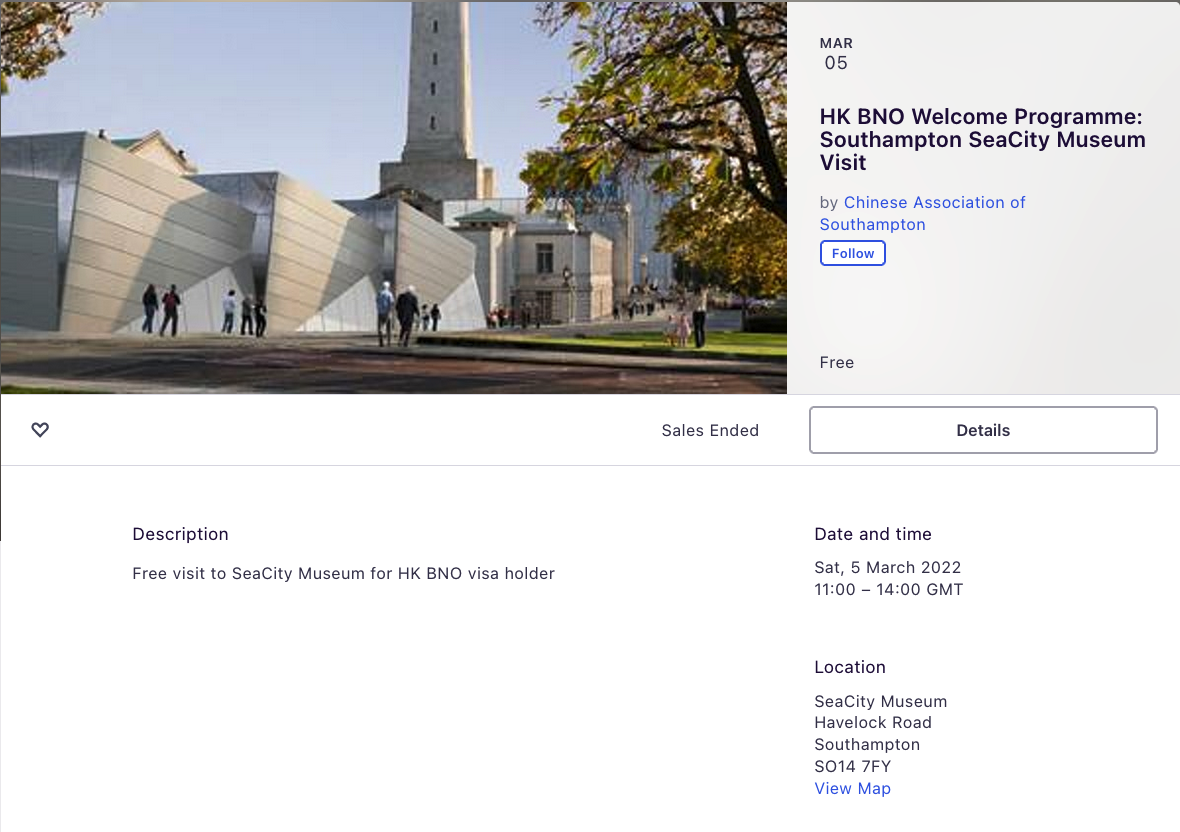Save event with the heart icon
Image resolution: width=1180 pixels, height=832 pixels.
pos(40,430)
